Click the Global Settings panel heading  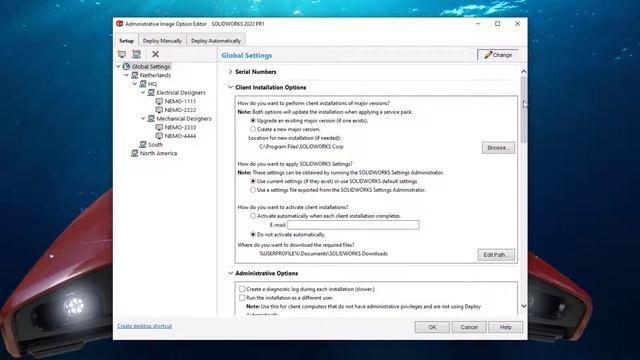pyautogui.click(x=247, y=56)
